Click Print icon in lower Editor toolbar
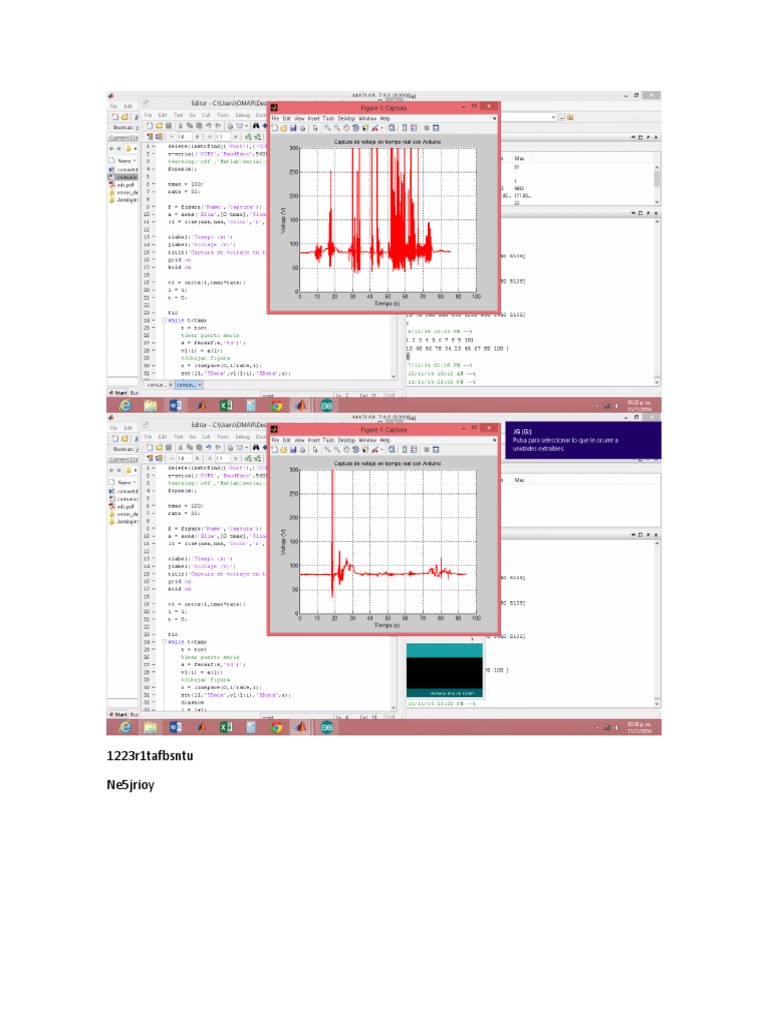 [x=229, y=447]
